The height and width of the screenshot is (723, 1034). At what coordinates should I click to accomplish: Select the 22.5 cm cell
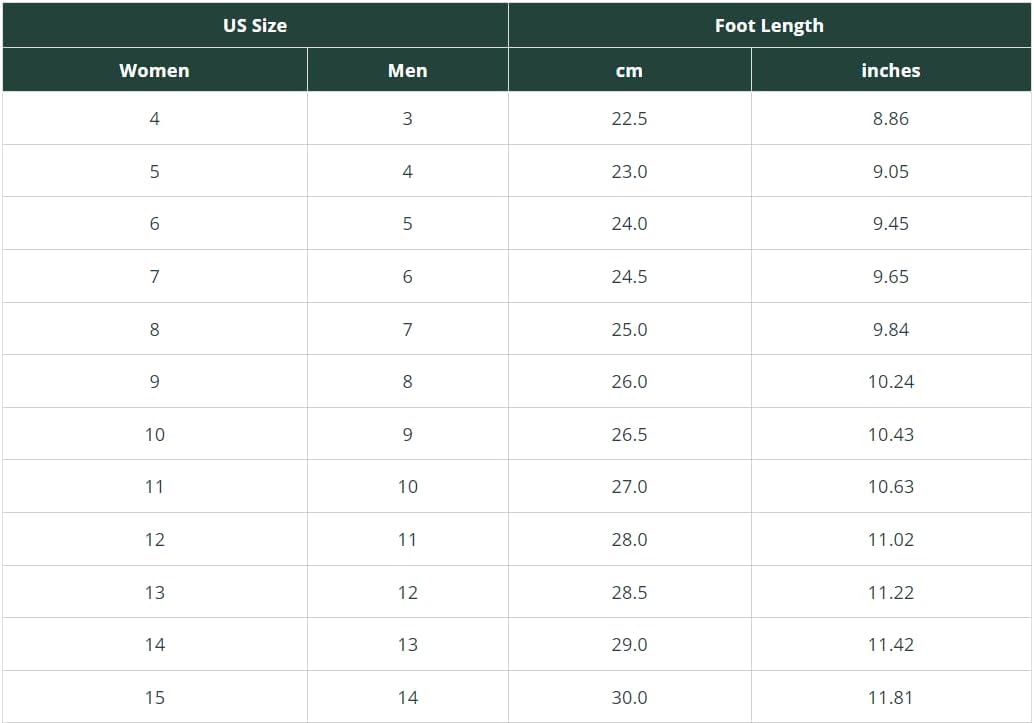point(629,119)
